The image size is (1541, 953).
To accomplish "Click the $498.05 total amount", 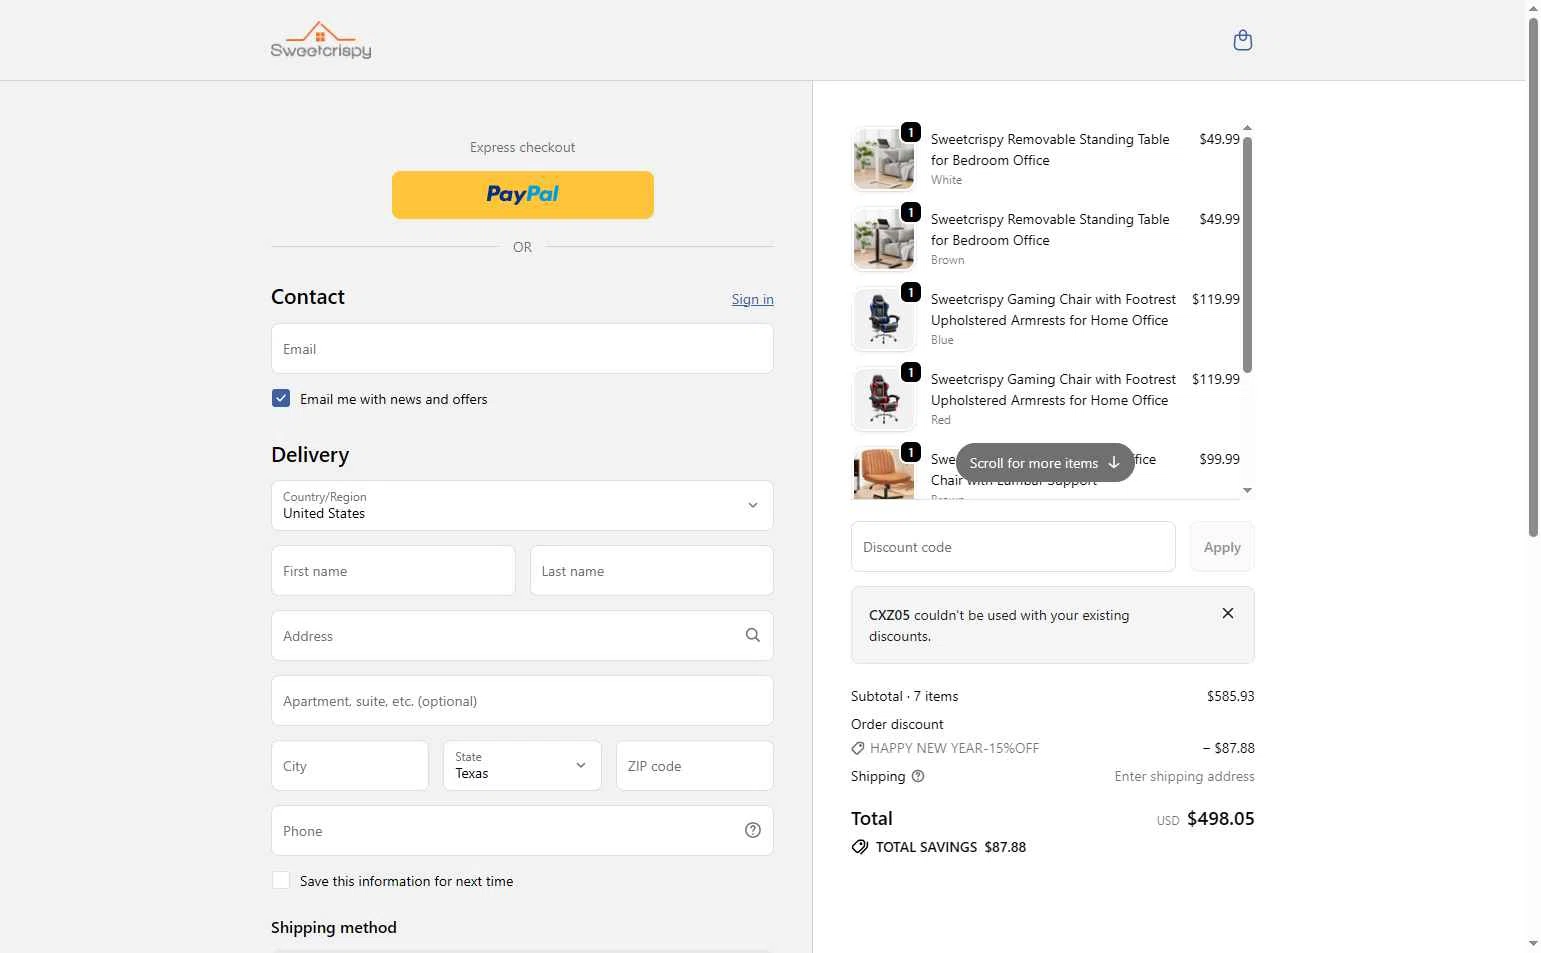I will pos(1220,818).
